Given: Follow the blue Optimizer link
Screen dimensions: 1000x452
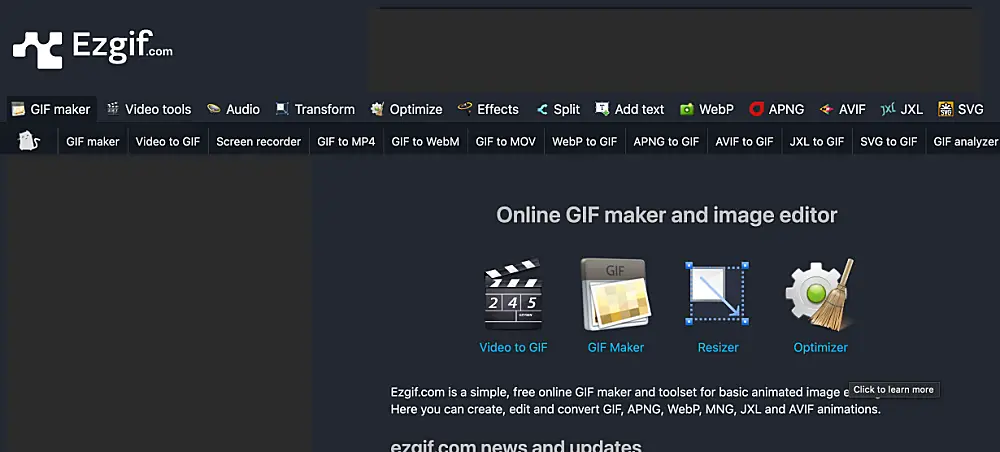Looking at the screenshot, I should [x=821, y=347].
